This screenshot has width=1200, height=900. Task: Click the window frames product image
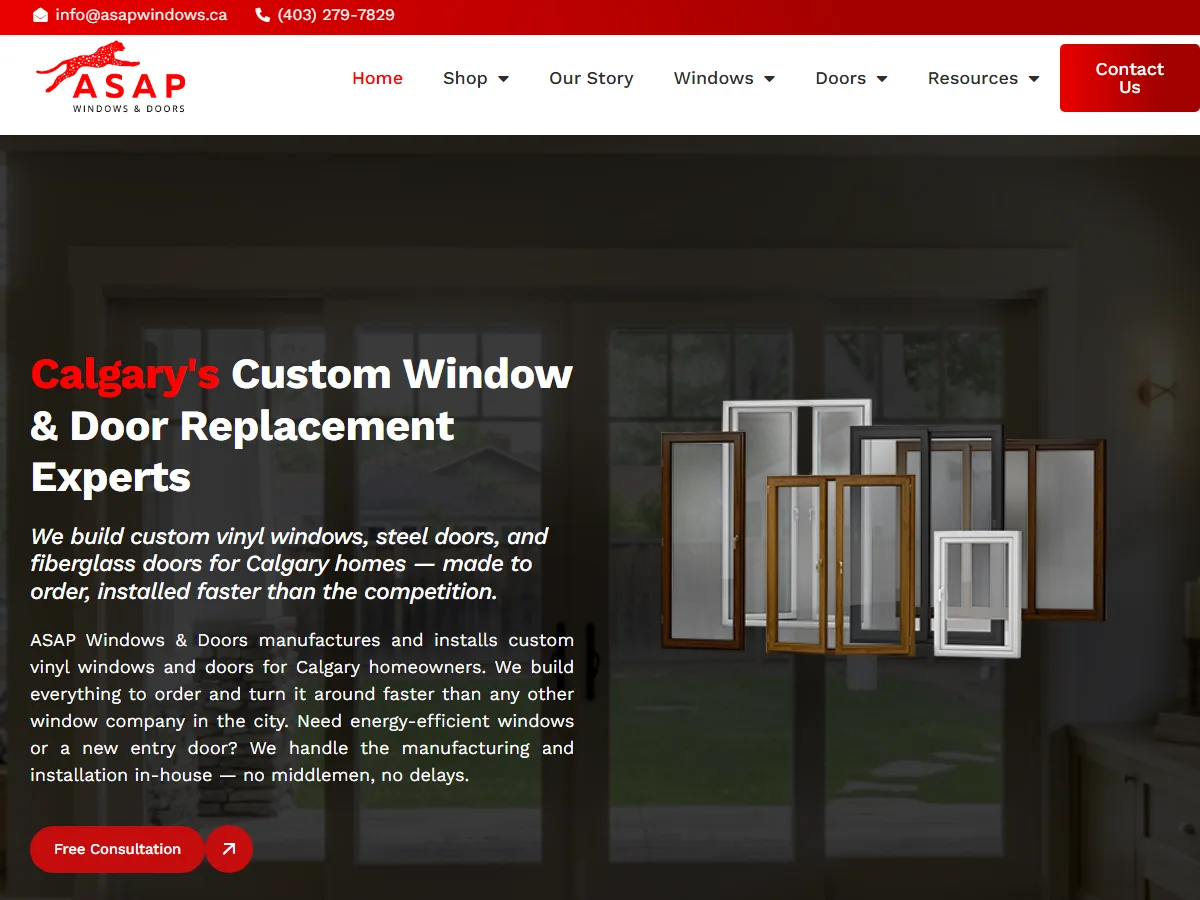pyautogui.click(x=883, y=529)
